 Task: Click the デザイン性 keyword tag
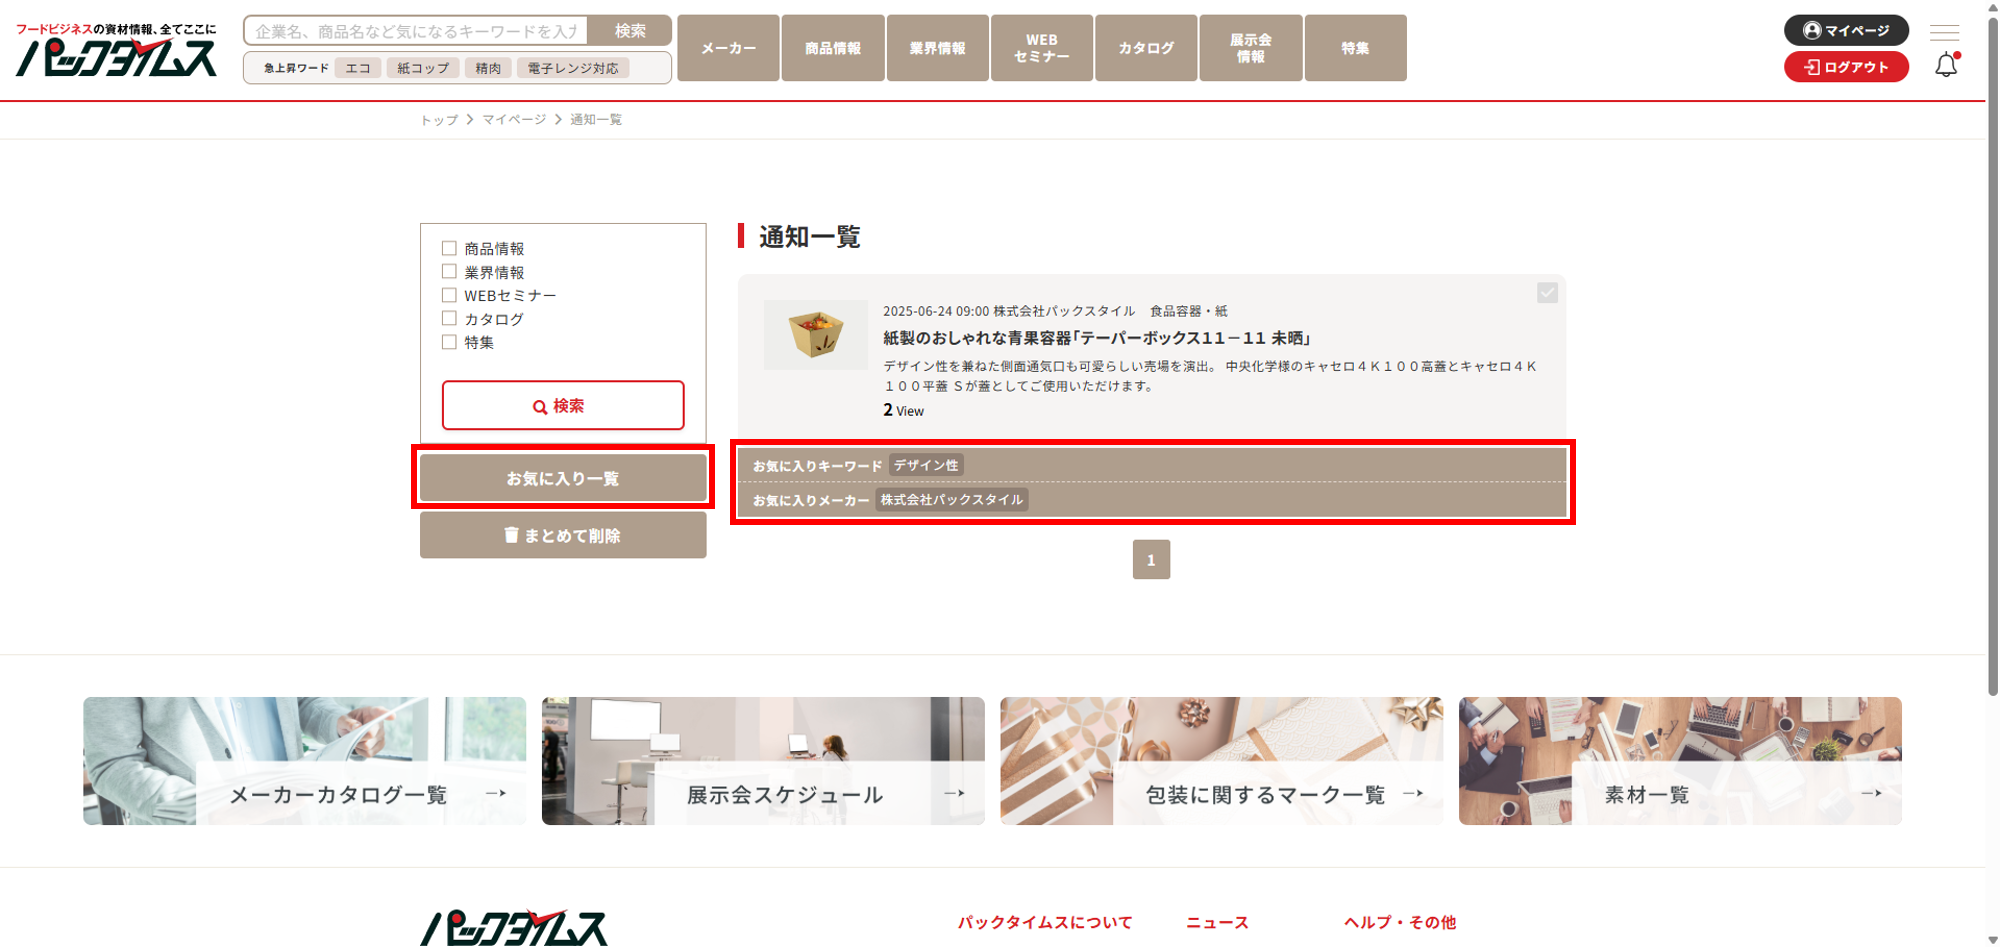pos(926,465)
